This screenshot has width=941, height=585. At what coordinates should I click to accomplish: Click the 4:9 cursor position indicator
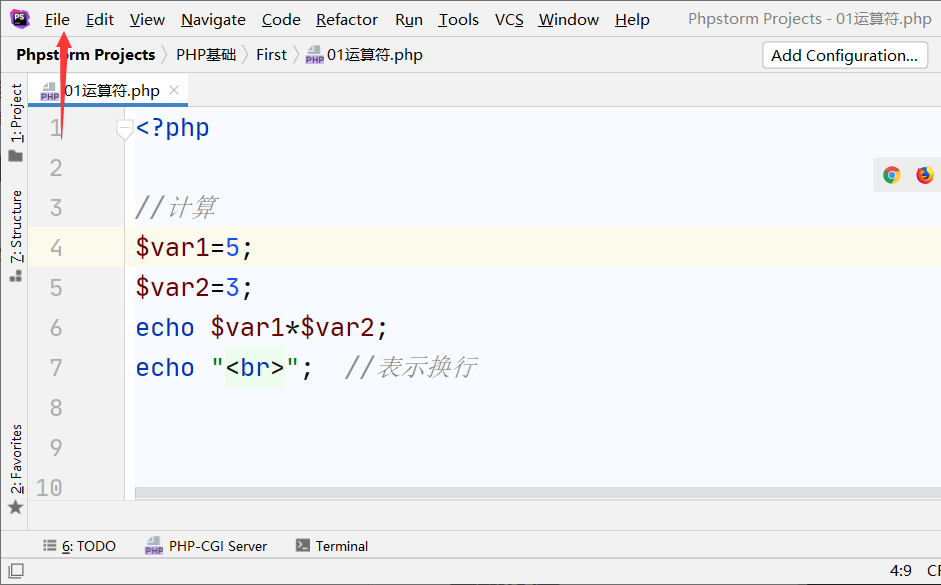coord(900,571)
